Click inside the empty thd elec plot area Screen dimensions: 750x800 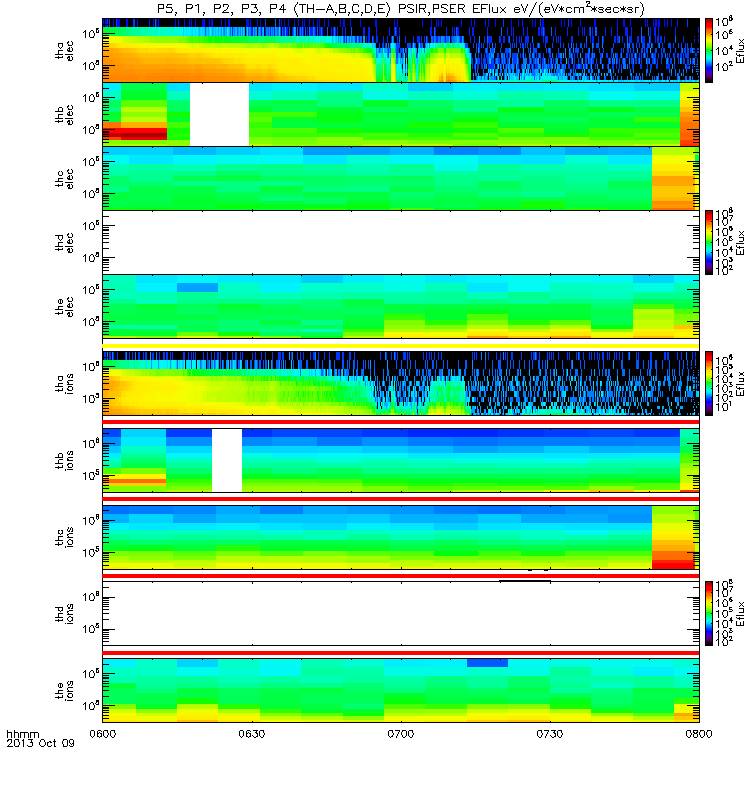401,242
